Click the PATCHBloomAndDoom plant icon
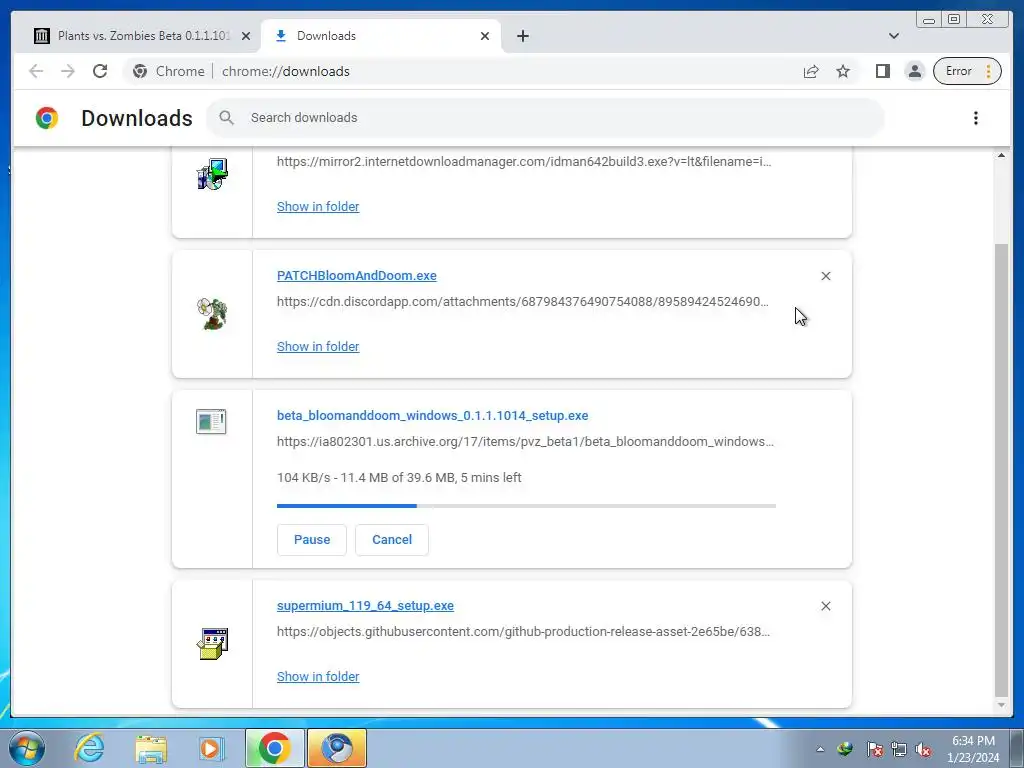Viewport: 1024px width, 768px height. pos(212,314)
